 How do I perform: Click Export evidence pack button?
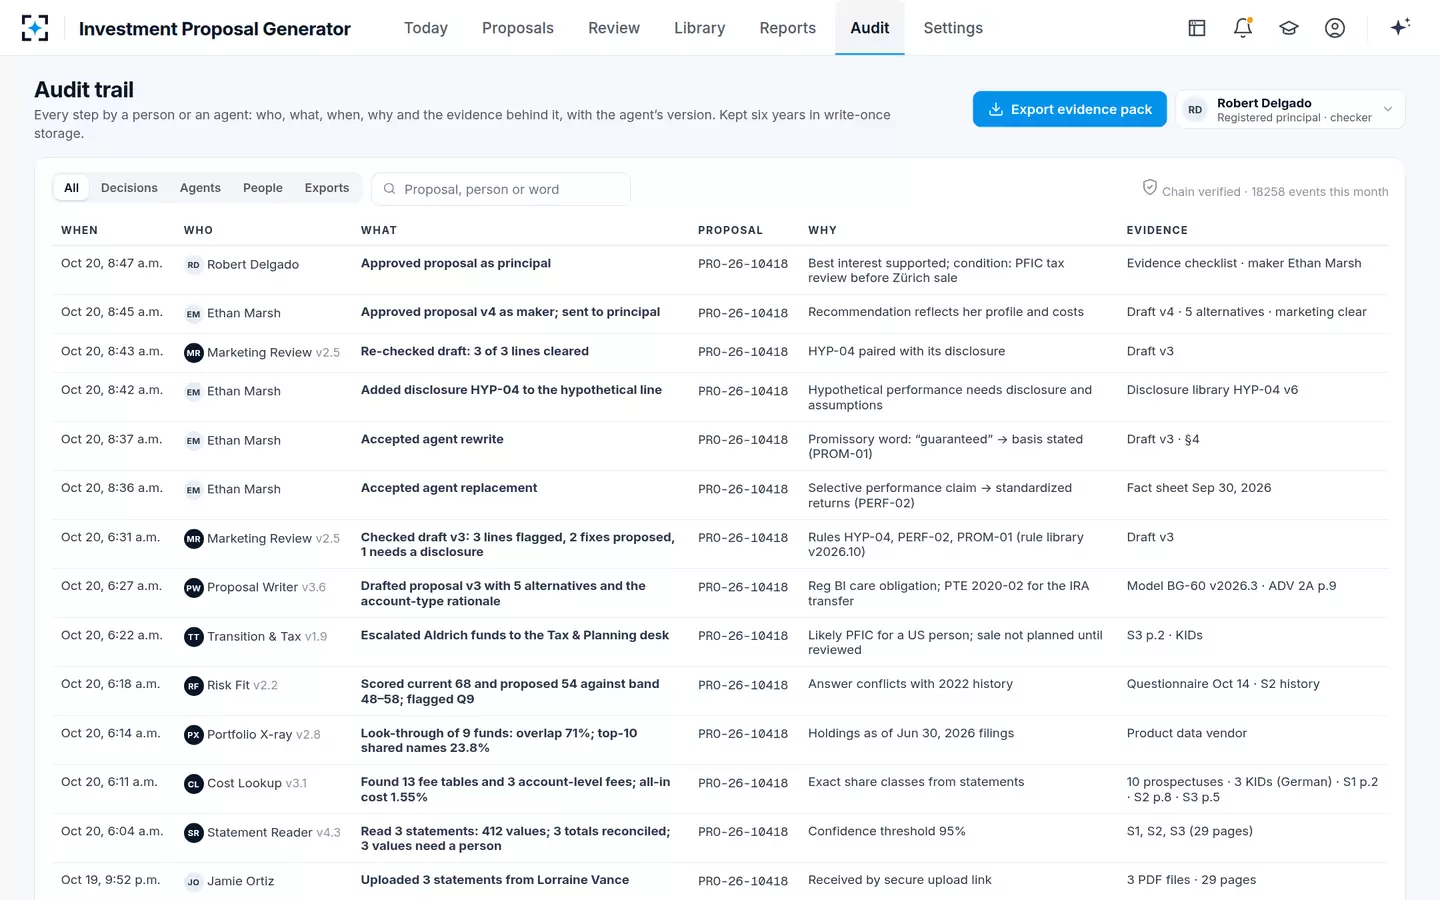(x=1070, y=109)
